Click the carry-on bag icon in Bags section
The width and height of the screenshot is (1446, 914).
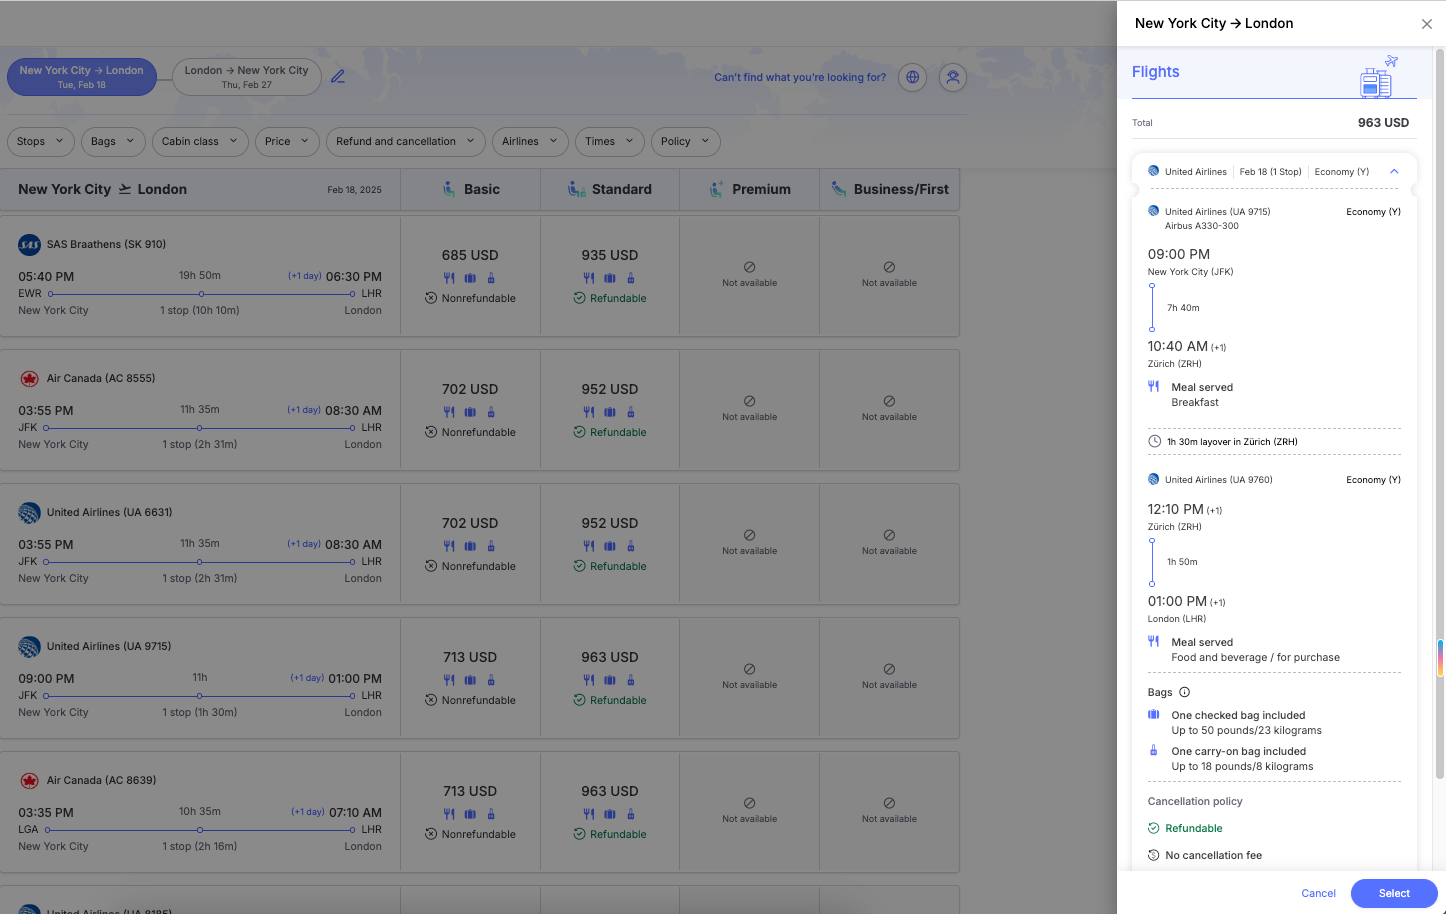click(1153, 751)
